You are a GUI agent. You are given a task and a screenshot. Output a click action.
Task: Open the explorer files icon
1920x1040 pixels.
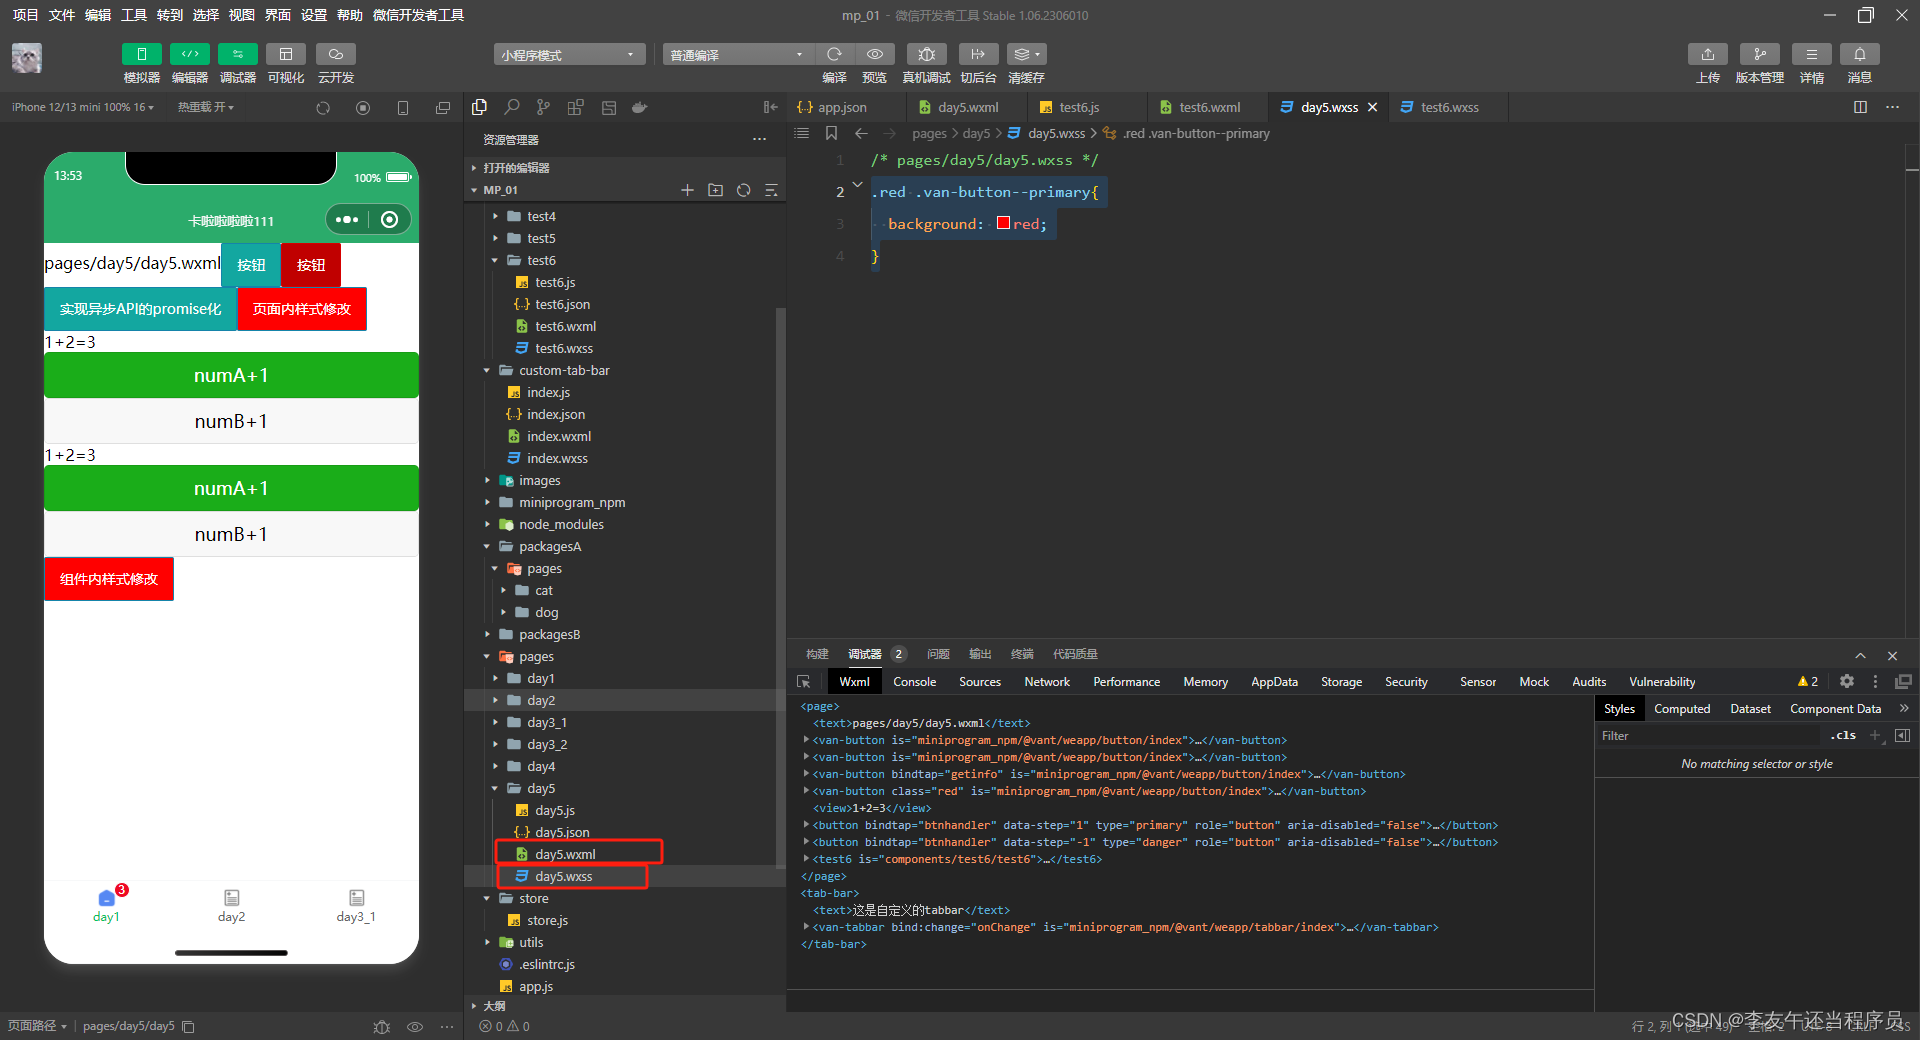pyautogui.click(x=479, y=107)
